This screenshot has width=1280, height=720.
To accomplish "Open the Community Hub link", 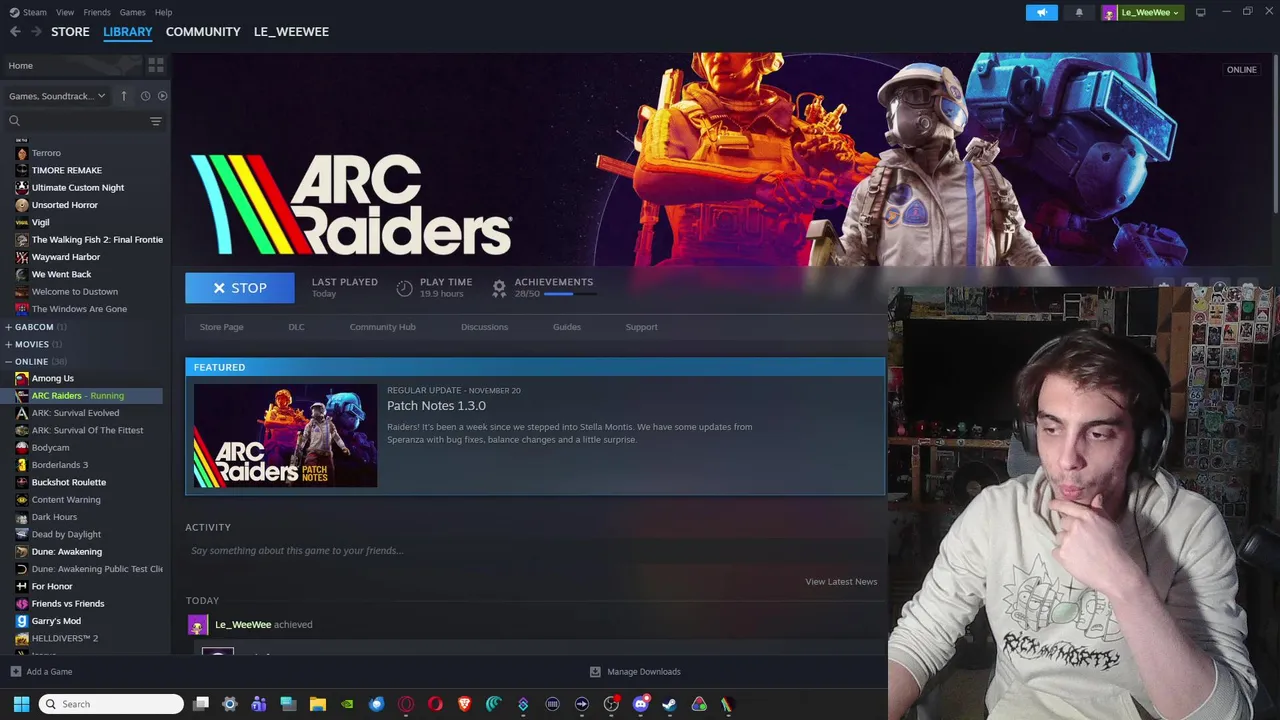I will pyautogui.click(x=382, y=327).
